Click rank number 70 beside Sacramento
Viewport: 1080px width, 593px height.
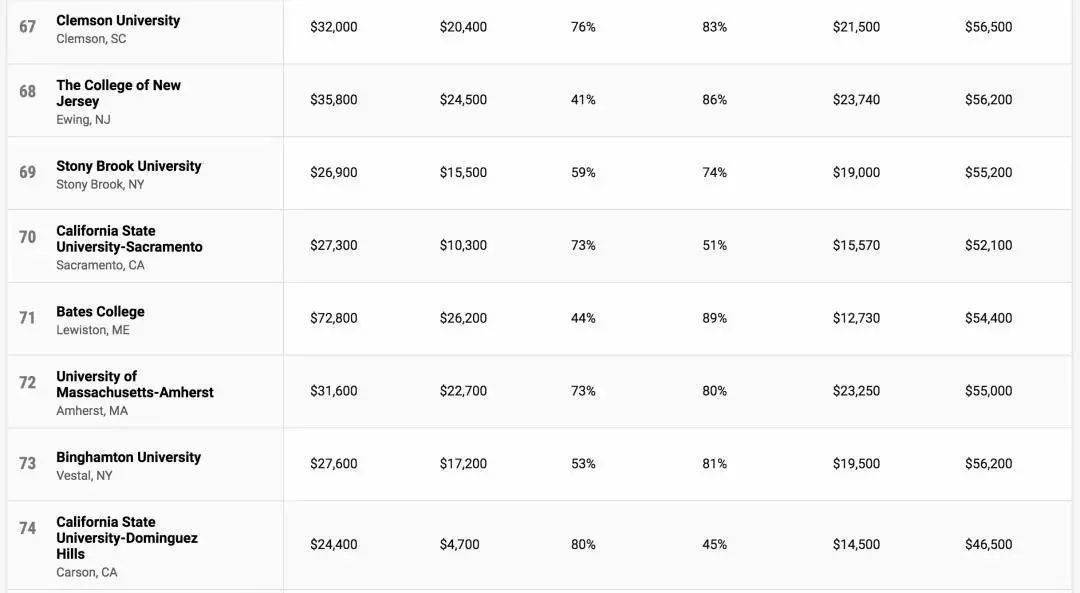(27, 237)
